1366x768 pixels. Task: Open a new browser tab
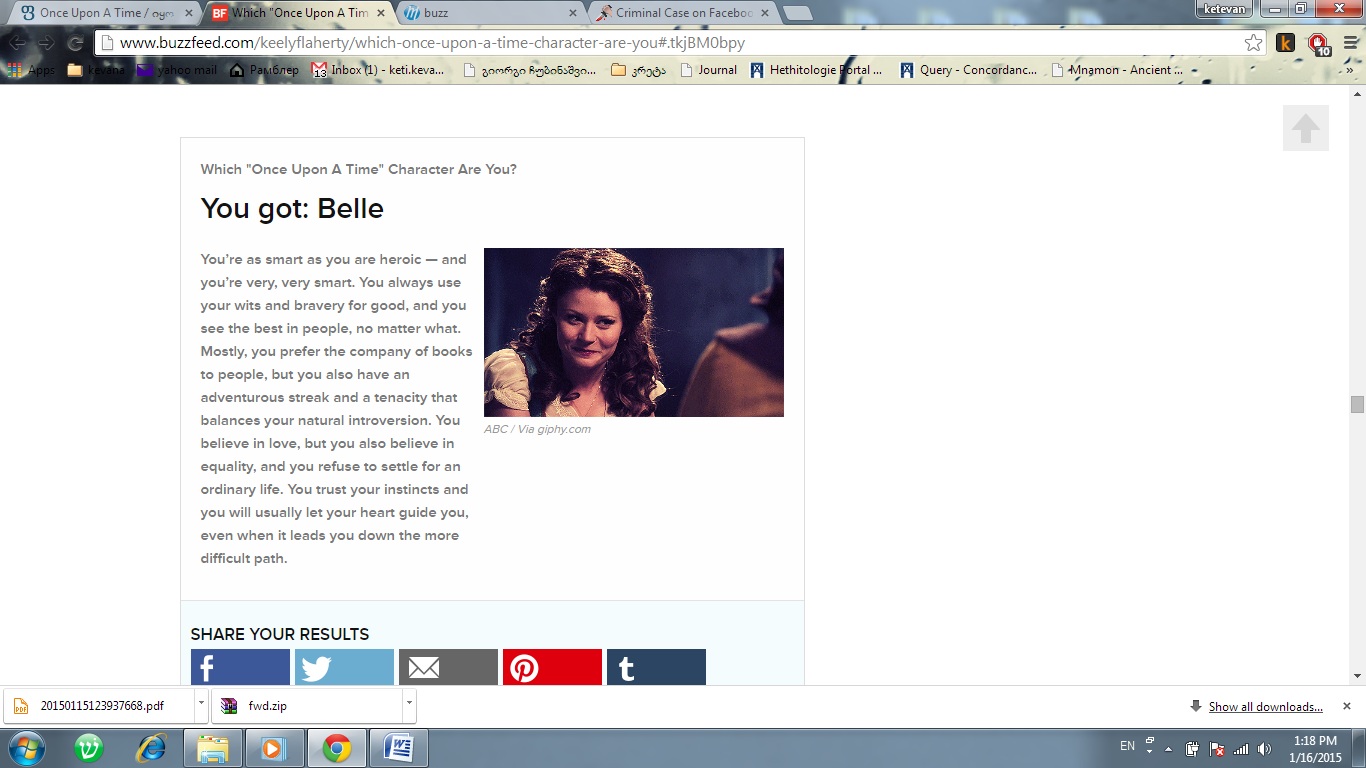pyautogui.click(x=797, y=13)
